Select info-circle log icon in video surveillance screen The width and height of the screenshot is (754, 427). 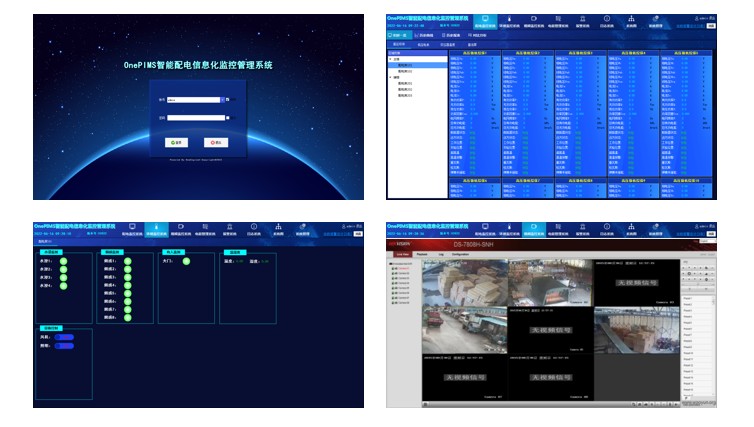(607, 226)
